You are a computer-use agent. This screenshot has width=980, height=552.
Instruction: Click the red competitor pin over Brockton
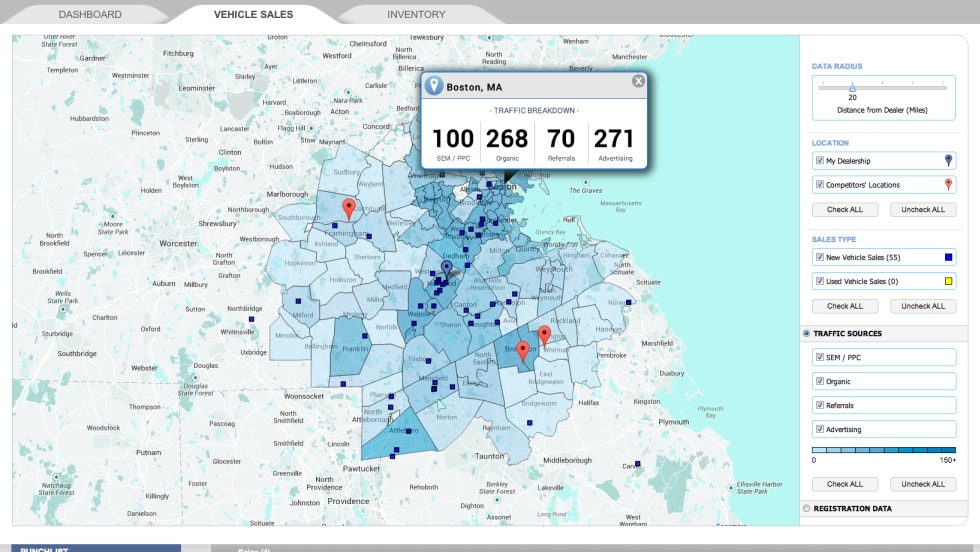pyautogui.click(x=522, y=350)
